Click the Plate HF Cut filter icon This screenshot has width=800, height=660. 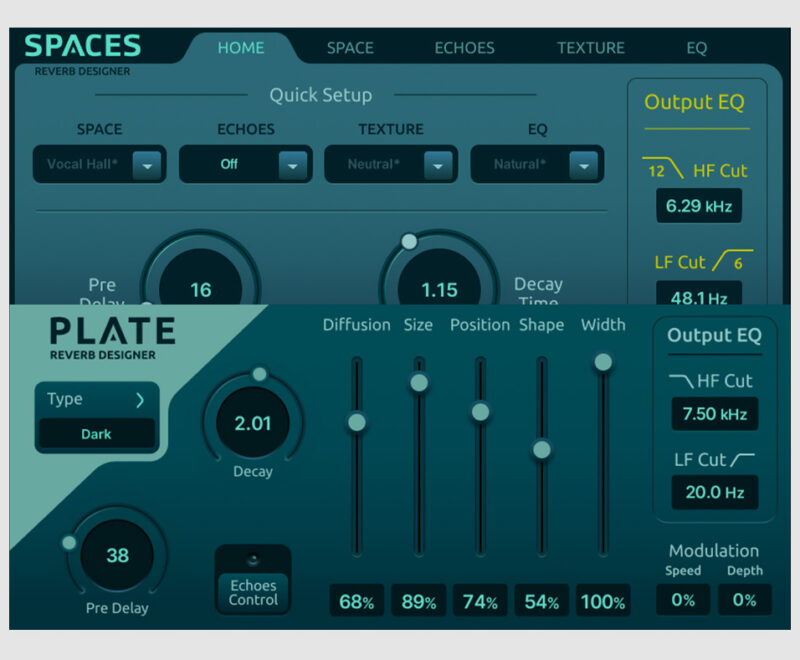pos(681,380)
